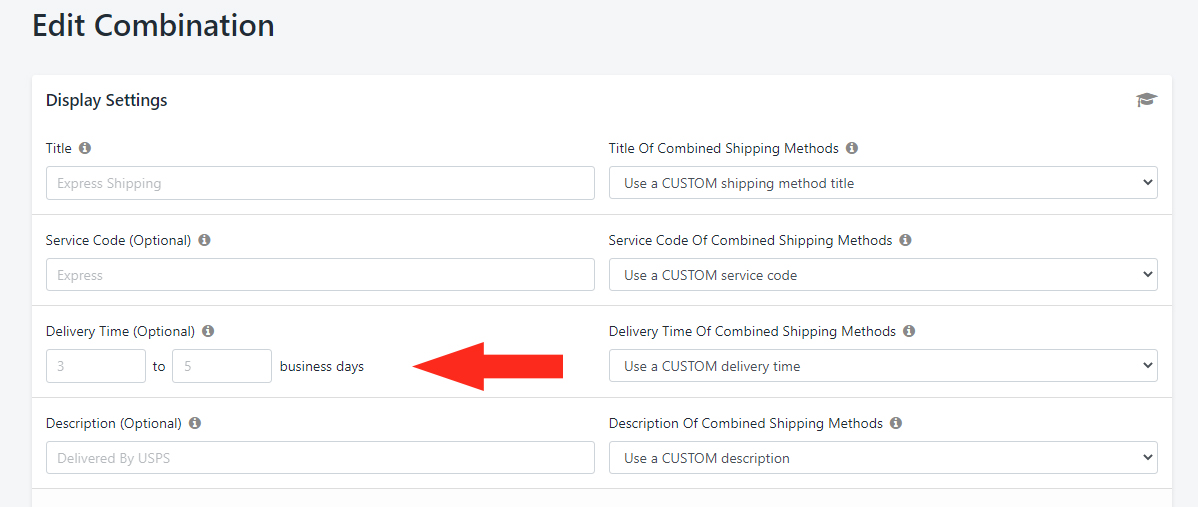Click the Edit Combination page title

pos(154,26)
